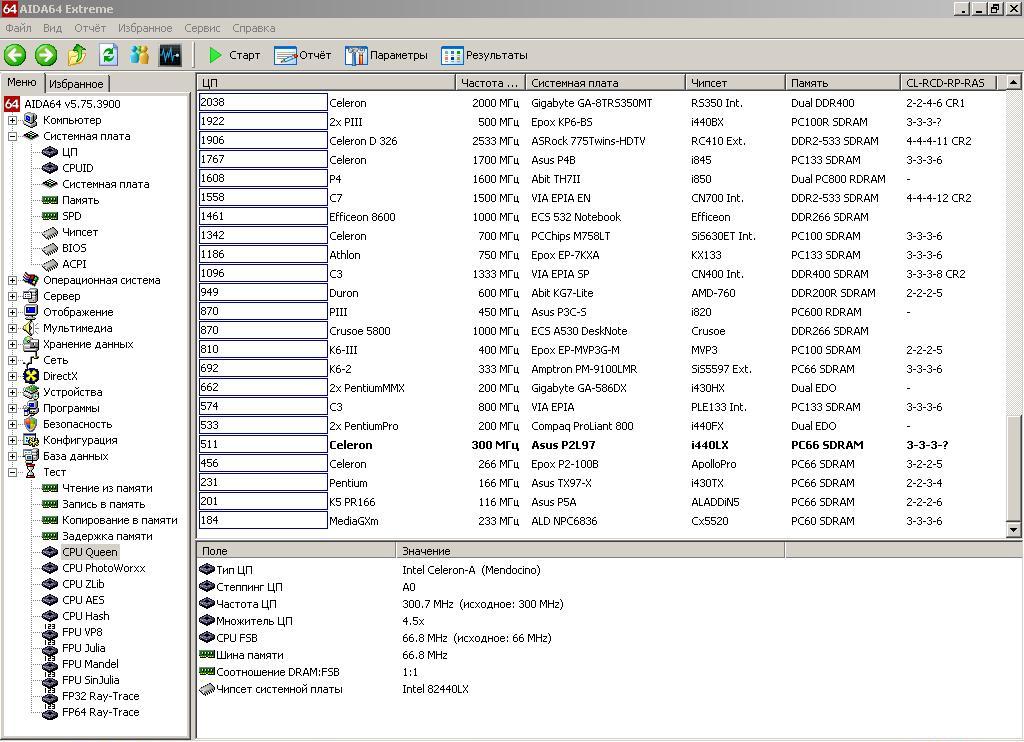Click the results list scroll-down arrow
The width and height of the screenshot is (1024, 742).
(x=1013, y=530)
